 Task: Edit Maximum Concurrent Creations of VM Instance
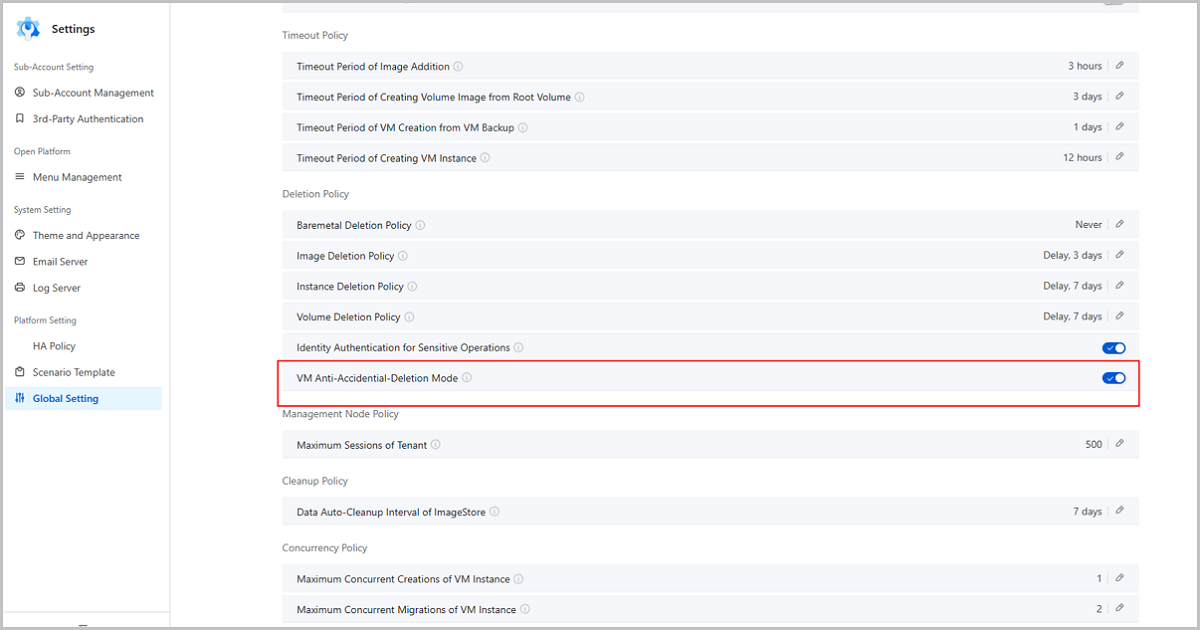1119,579
